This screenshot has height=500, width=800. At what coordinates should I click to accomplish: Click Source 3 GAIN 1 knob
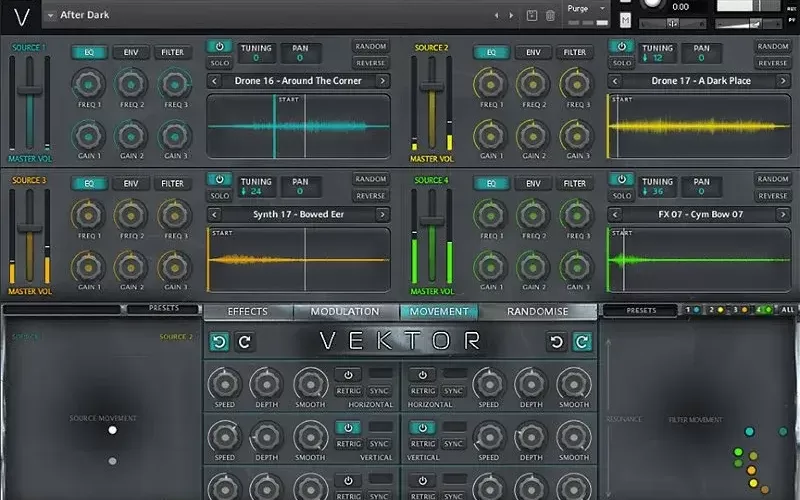pyautogui.click(x=88, y=267)
